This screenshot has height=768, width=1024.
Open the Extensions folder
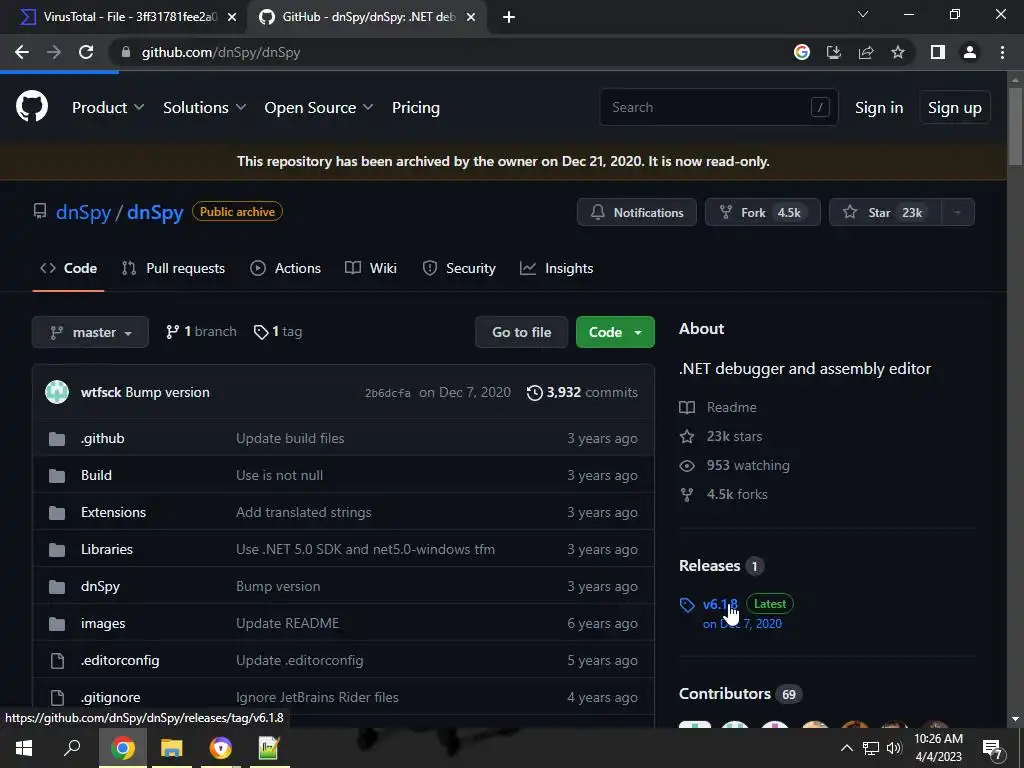[x=113, y=513]
